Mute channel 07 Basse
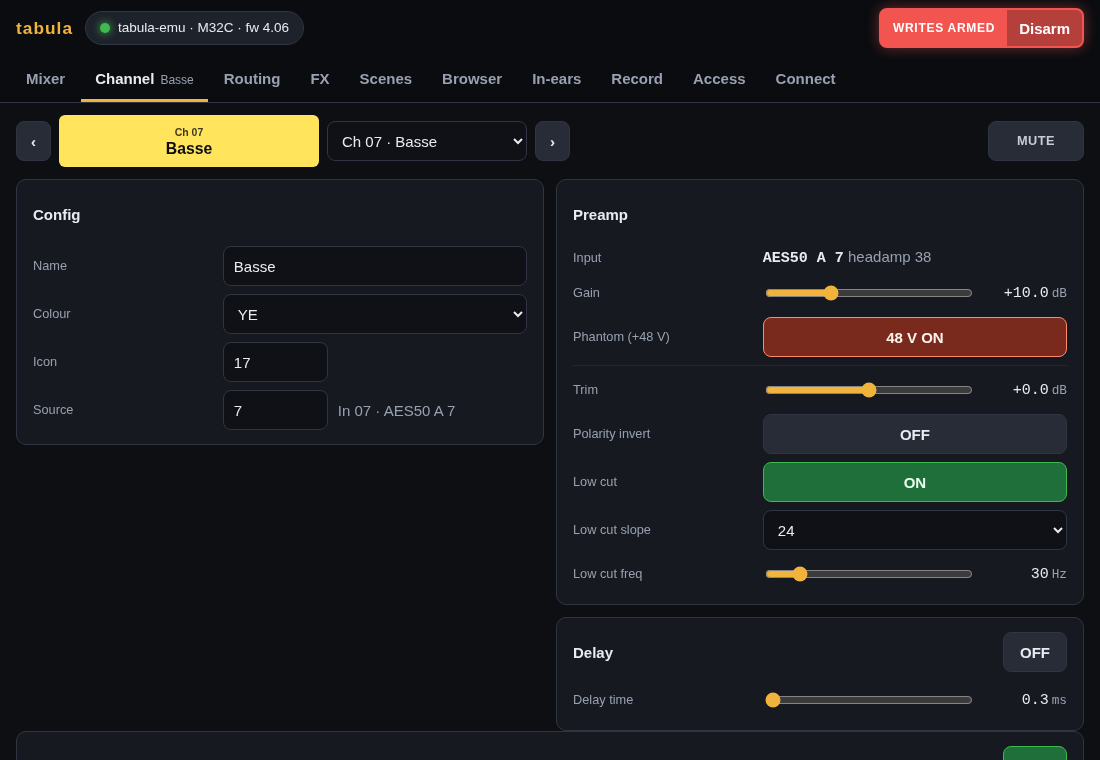1100x760 pixels. [1035, 141]
